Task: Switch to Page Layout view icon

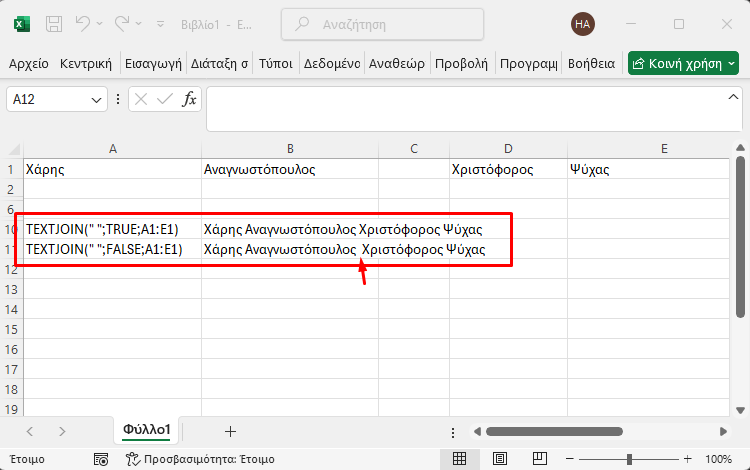Action: tap(500, 459)
